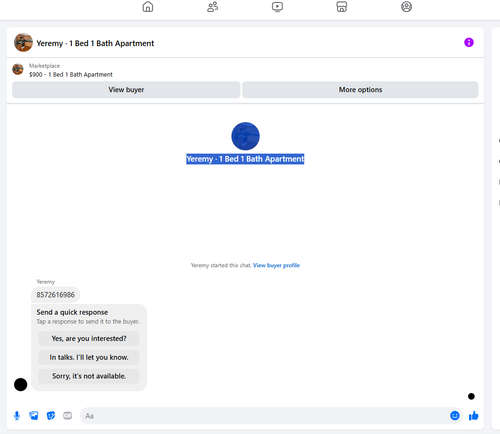Send the 'Sorry, it's not available.' response
The image size is (500, 434).
[89, 376]
